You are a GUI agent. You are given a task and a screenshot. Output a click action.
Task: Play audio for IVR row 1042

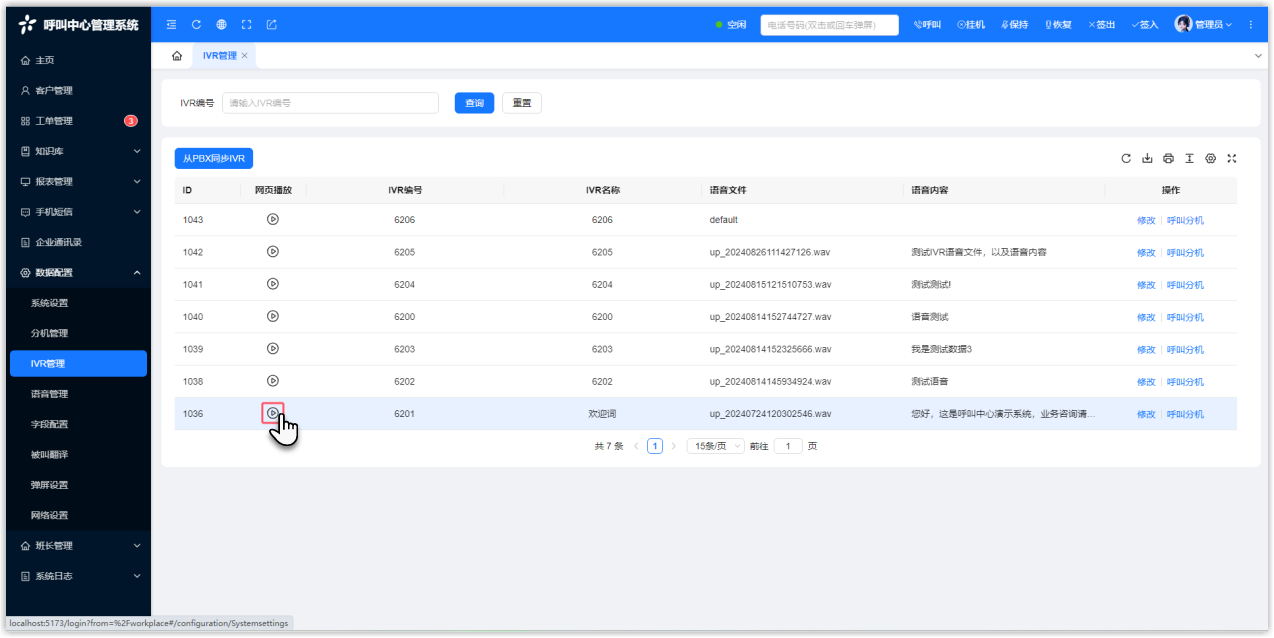pos(273,252)
